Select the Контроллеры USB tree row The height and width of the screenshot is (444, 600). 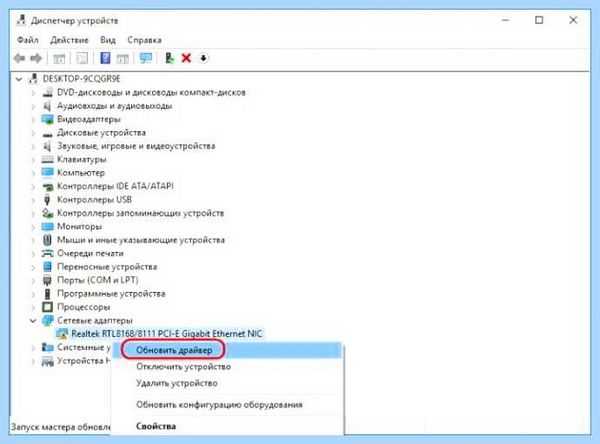(x=94, y=199)
